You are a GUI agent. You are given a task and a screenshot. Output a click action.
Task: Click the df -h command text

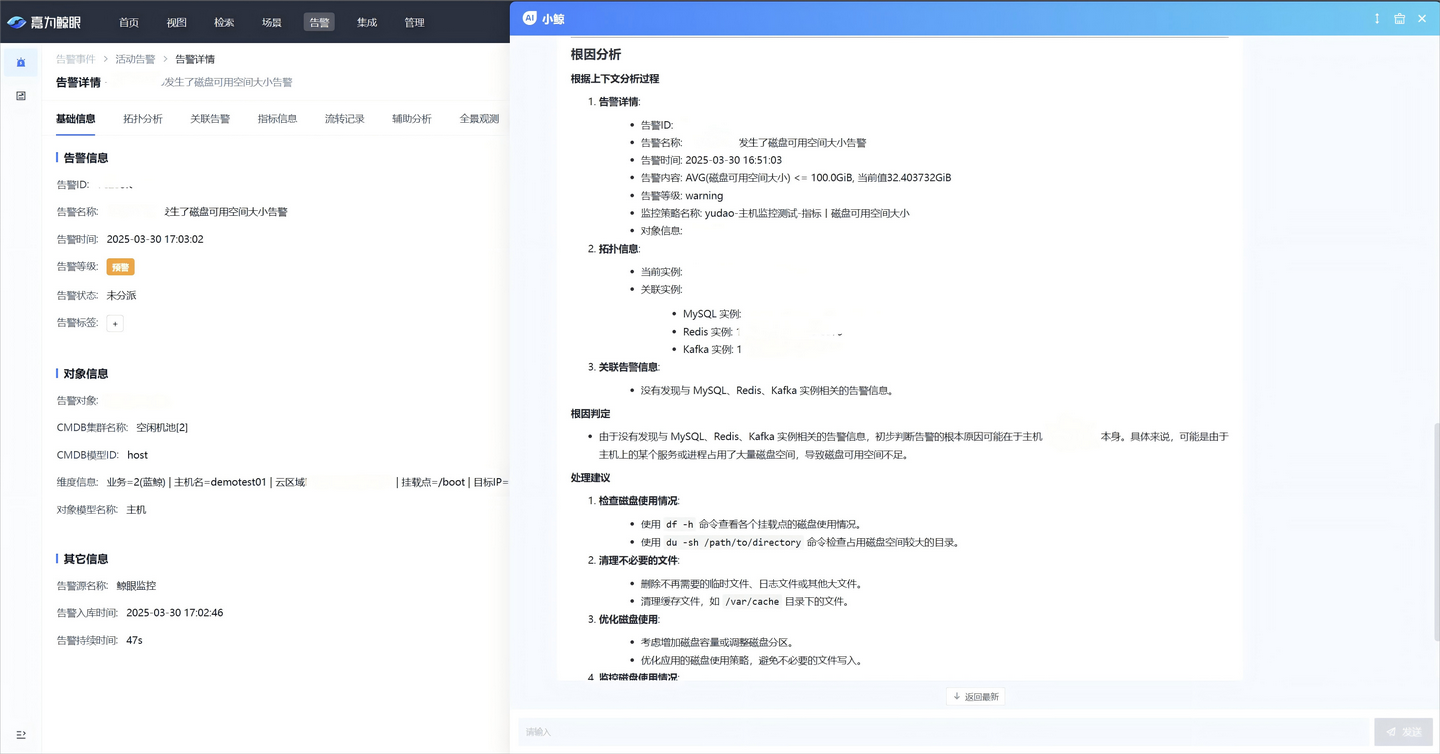coord(680,524)
